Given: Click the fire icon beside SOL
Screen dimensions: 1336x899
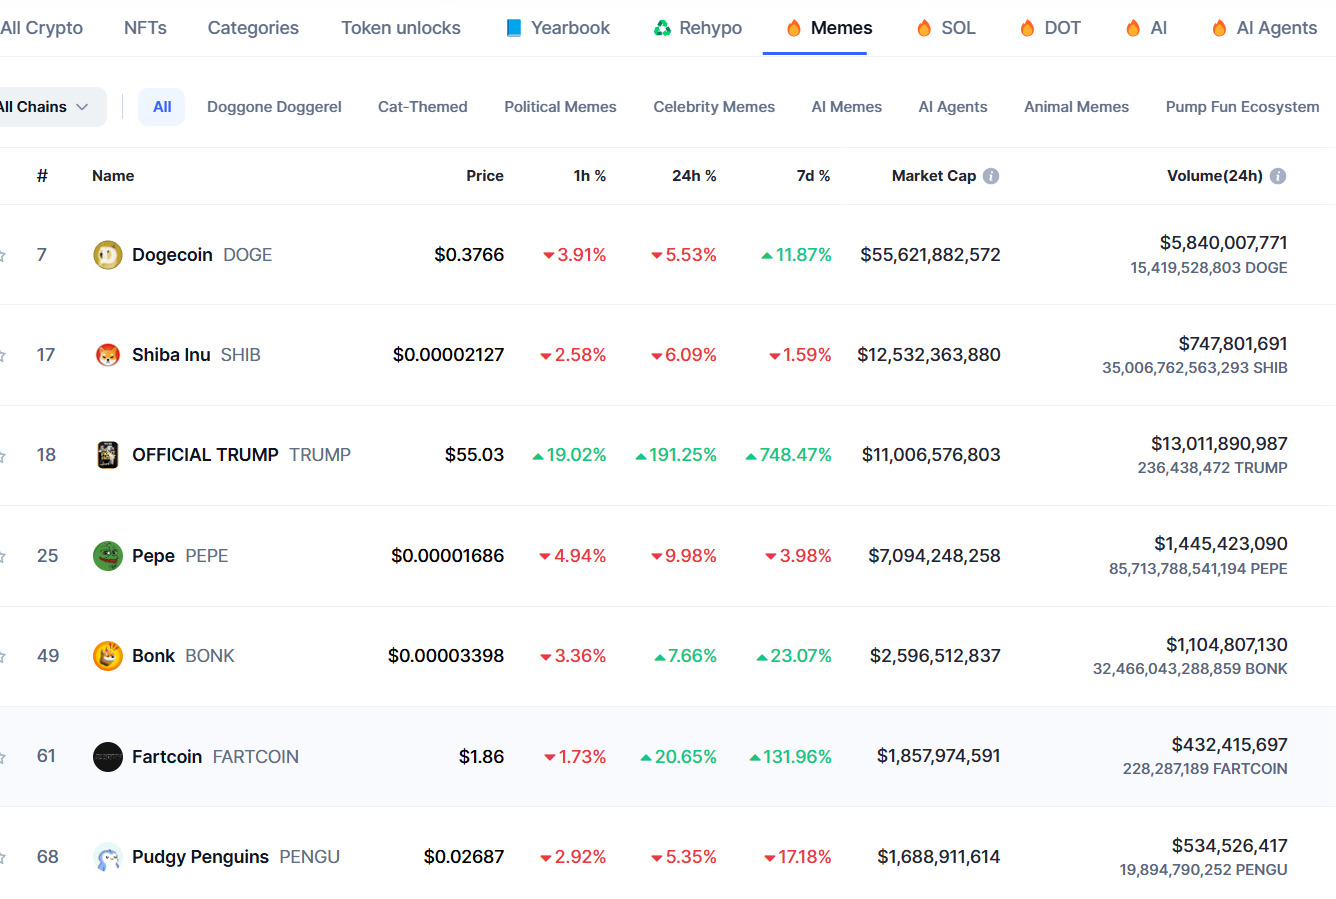Looking at the screenshot, I should click(924, 28).
